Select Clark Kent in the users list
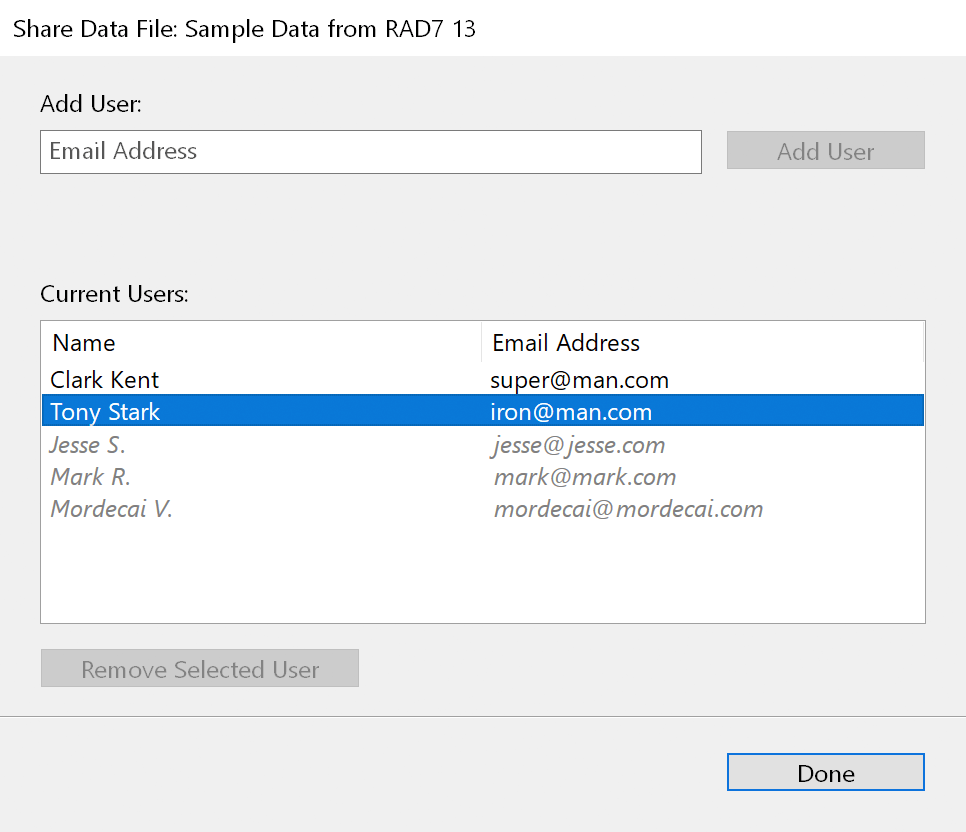The width and height of the screenshot is (966, 832). 105,380
